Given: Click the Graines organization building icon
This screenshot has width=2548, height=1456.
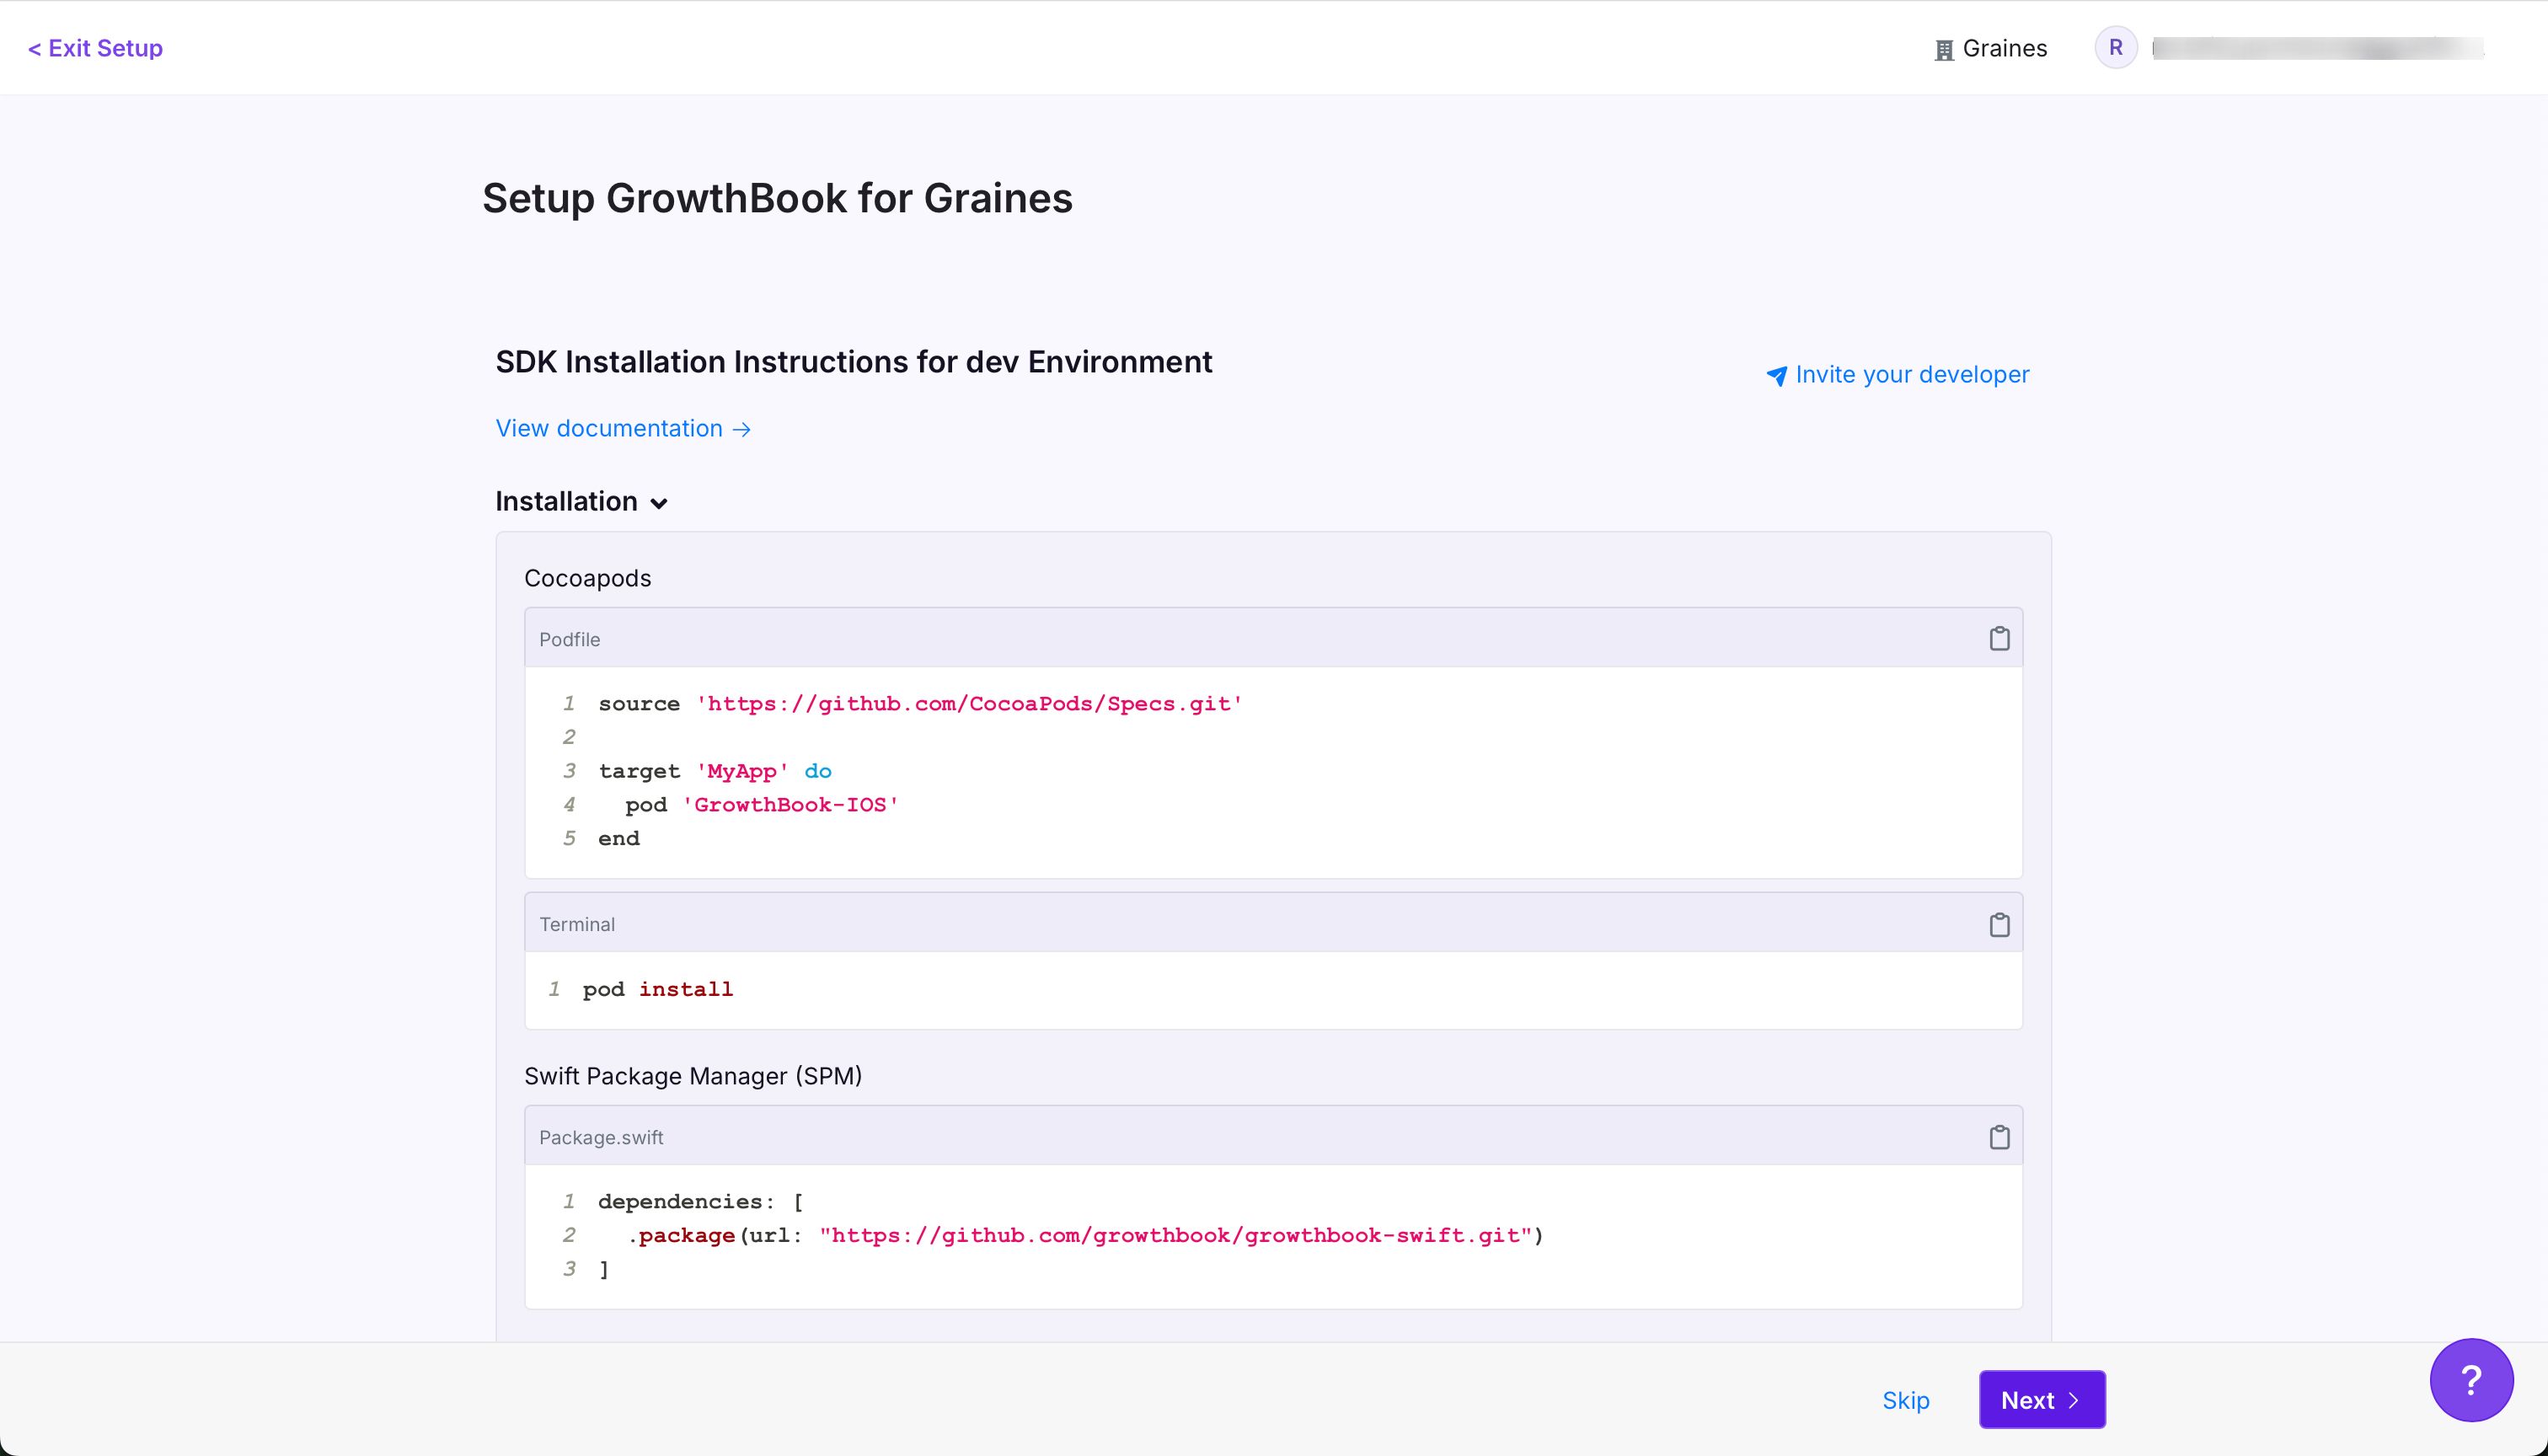Looking at the screenshot, I should pos(1944,50).
